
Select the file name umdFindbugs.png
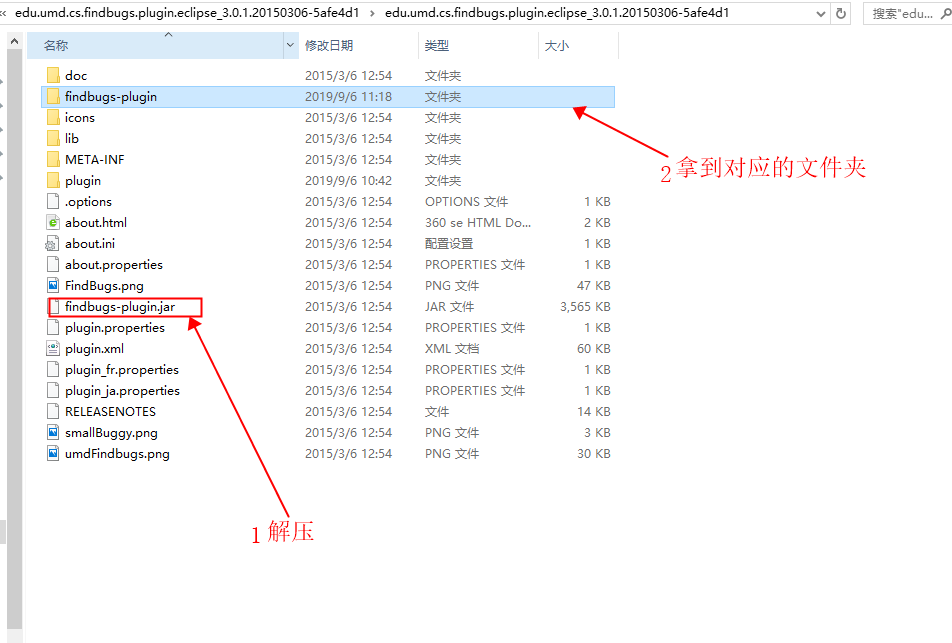point(117,454)
